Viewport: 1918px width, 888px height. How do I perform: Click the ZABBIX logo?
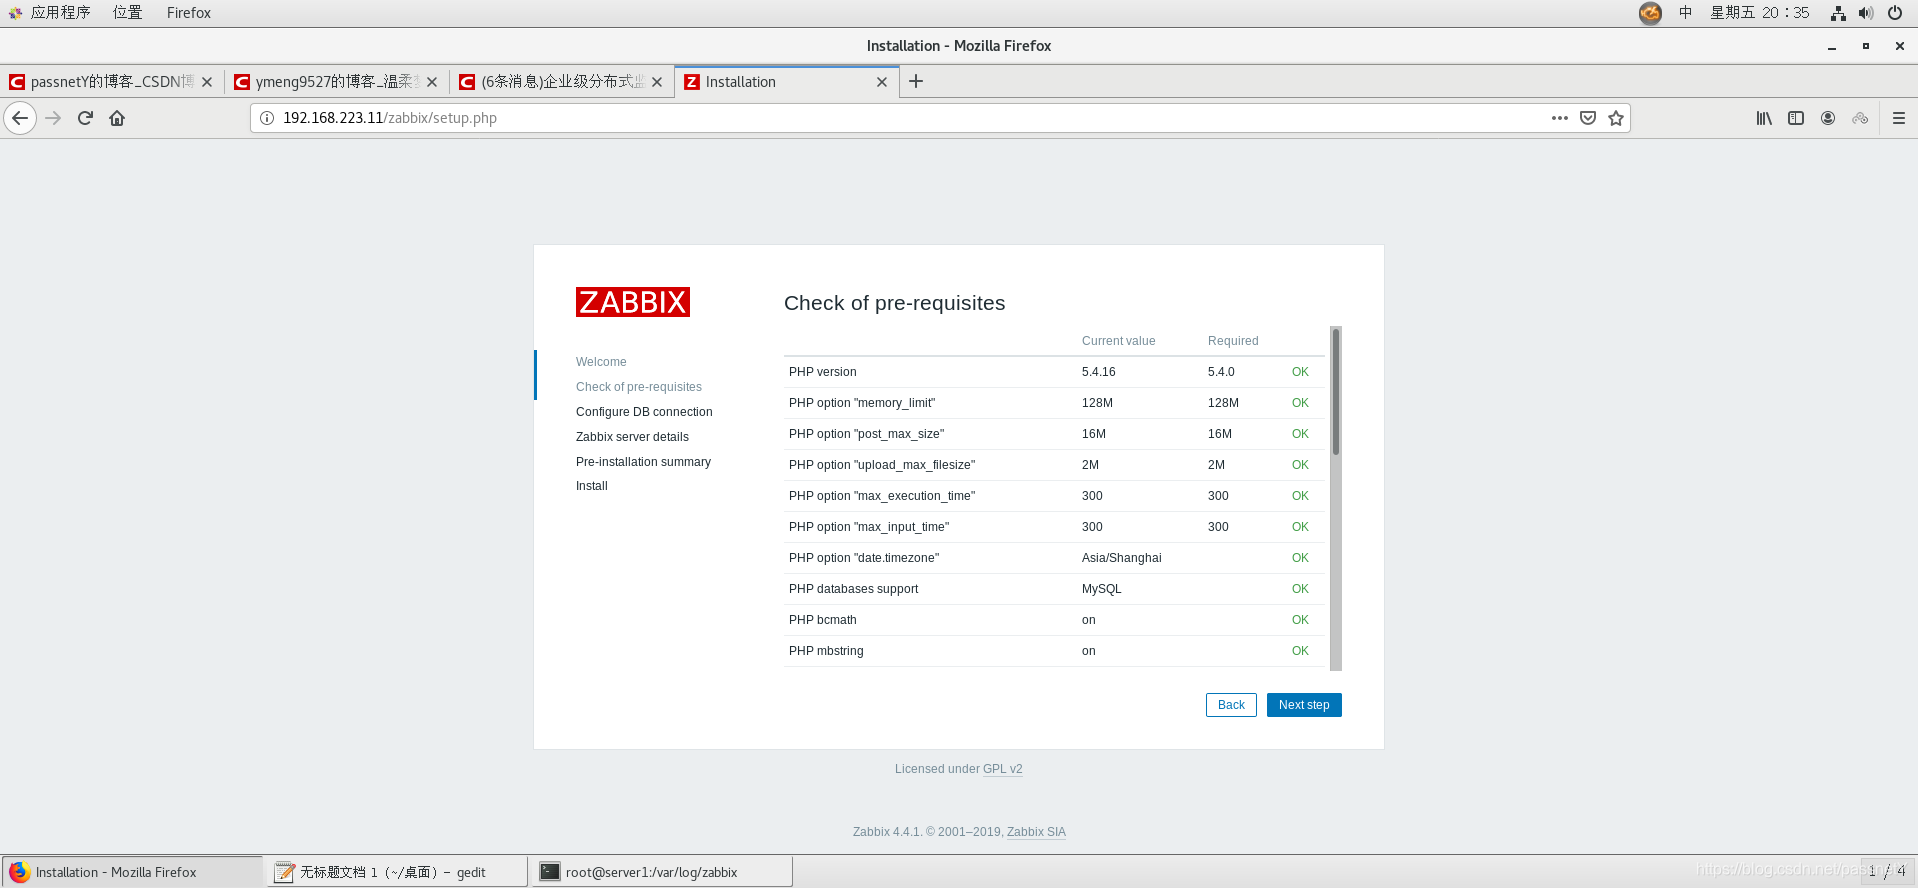click(x=633, y=302)
